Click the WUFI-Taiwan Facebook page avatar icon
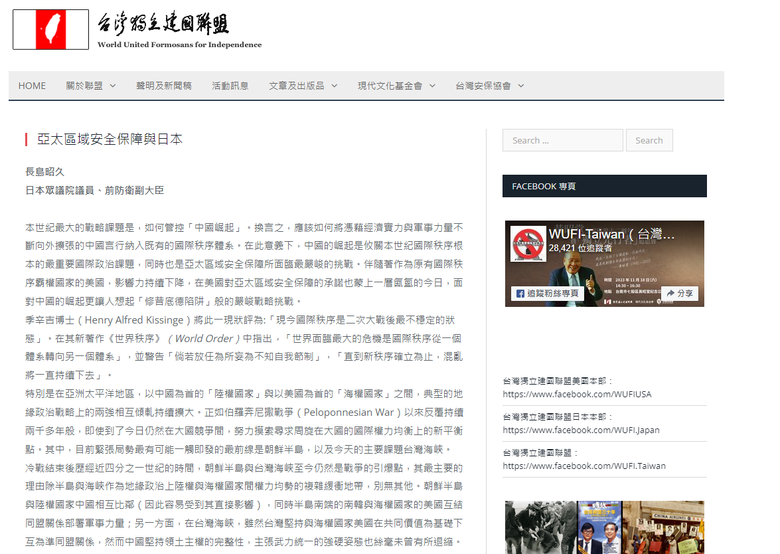 (x=528, y=244)
